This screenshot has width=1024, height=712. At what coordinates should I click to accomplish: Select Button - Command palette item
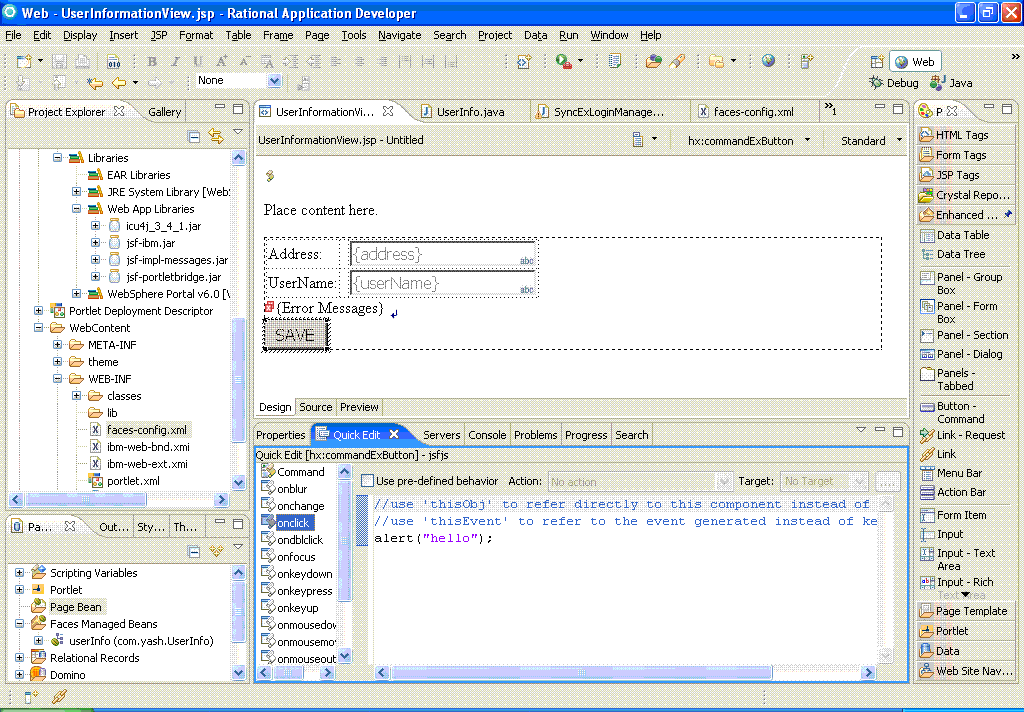tap(952, 412)
